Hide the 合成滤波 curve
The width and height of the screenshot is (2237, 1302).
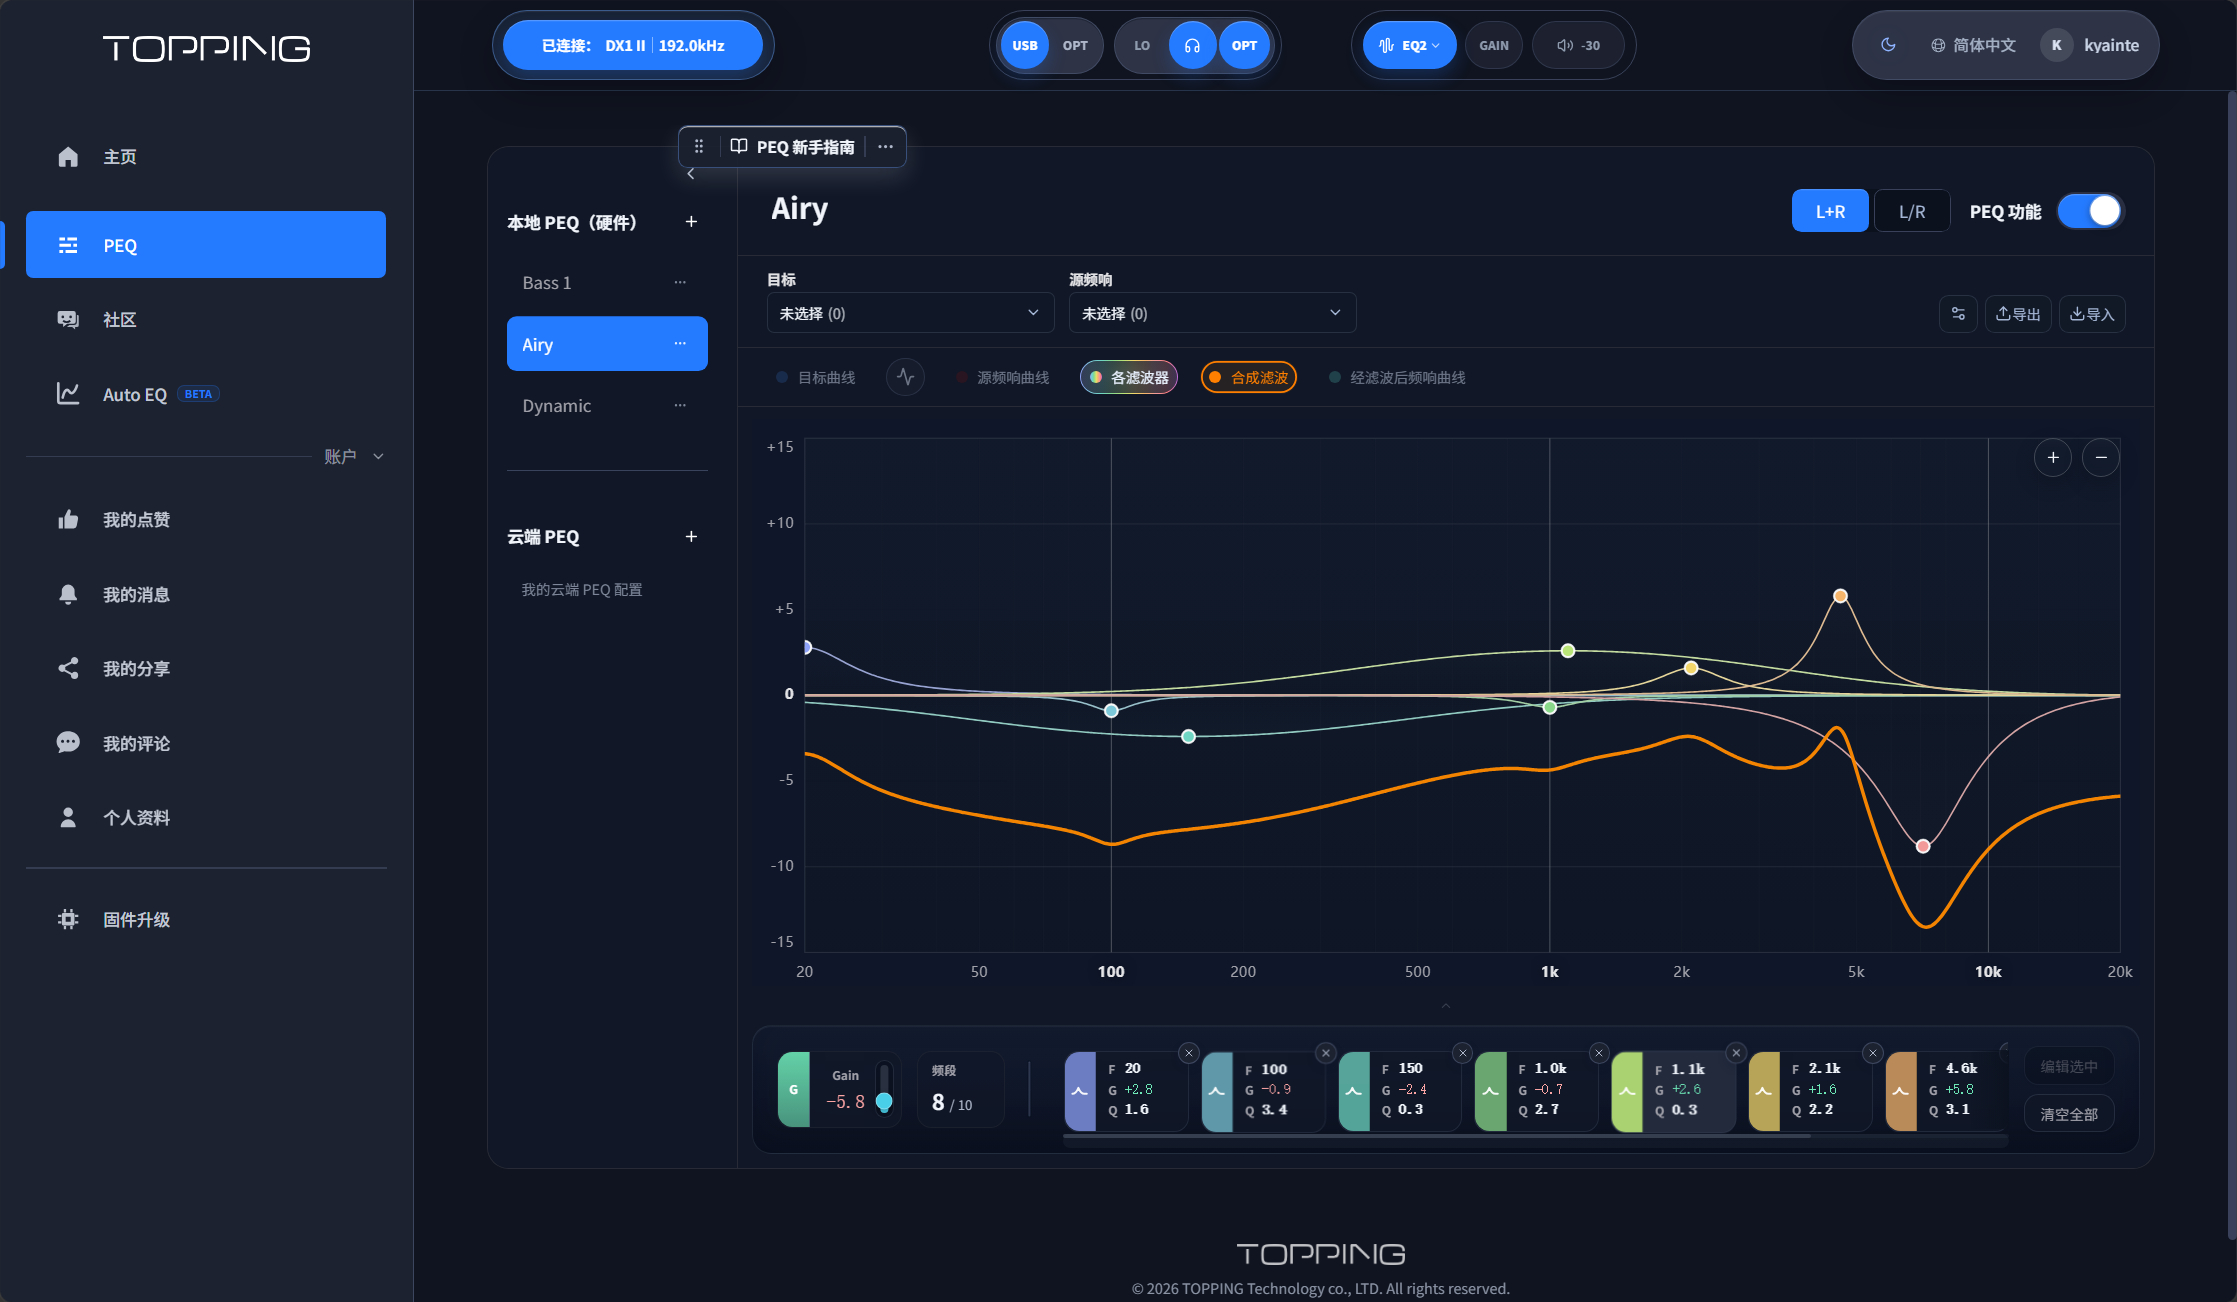coord(1249,377)
